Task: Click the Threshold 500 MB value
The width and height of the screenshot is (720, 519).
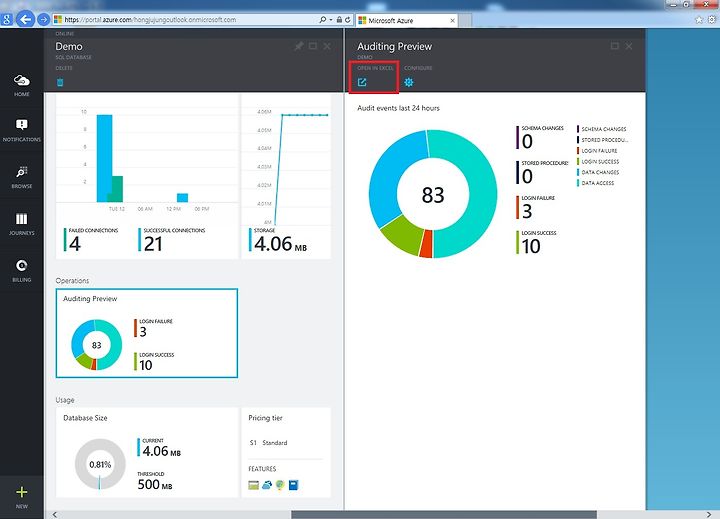Action: [x=155, y=485]
